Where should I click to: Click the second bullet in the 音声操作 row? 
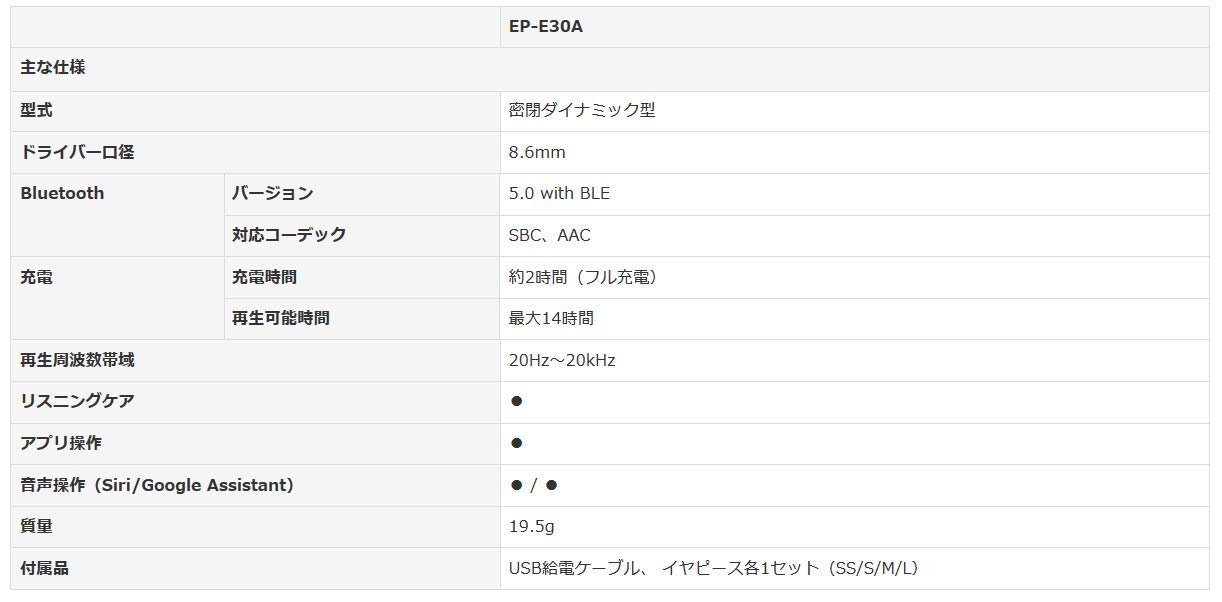pos(551,485)
